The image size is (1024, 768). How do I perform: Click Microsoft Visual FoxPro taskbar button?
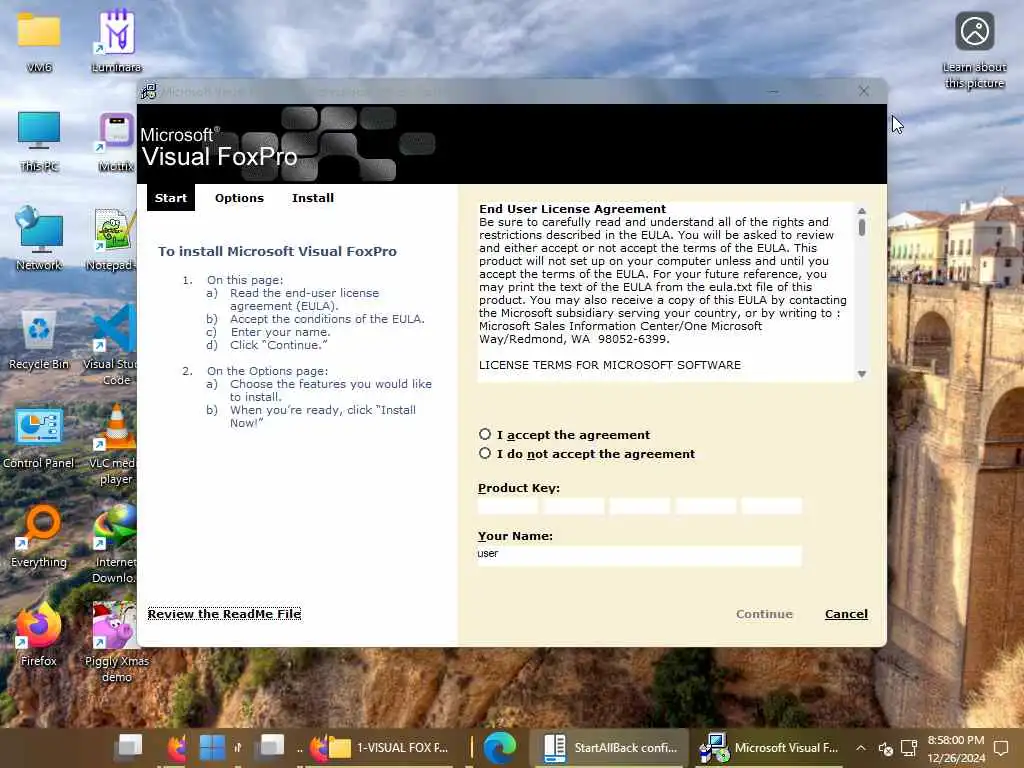point(769,748)
